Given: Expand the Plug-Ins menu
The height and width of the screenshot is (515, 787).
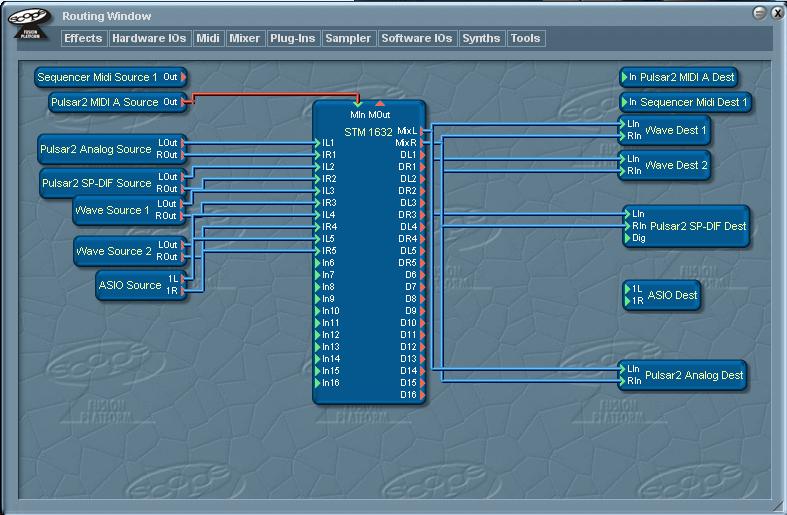Looking at the screenshot, I should pyautogui.click(x=293, y=38).
